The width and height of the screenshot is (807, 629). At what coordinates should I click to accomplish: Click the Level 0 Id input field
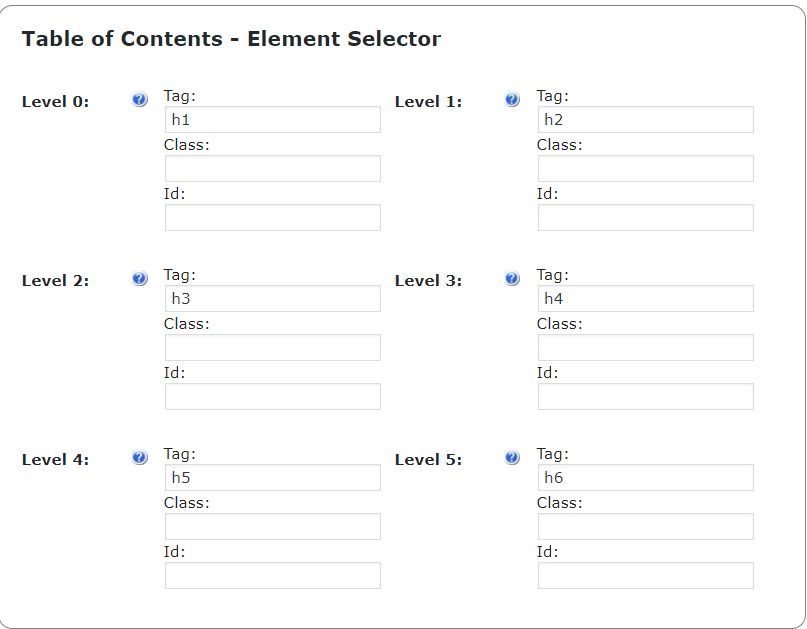coord(272,218)
